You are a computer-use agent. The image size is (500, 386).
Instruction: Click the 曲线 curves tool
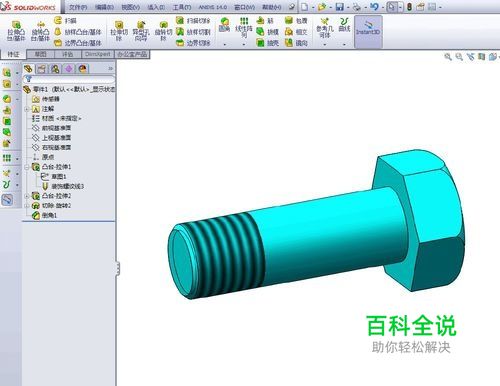click(x=344, y=25)
